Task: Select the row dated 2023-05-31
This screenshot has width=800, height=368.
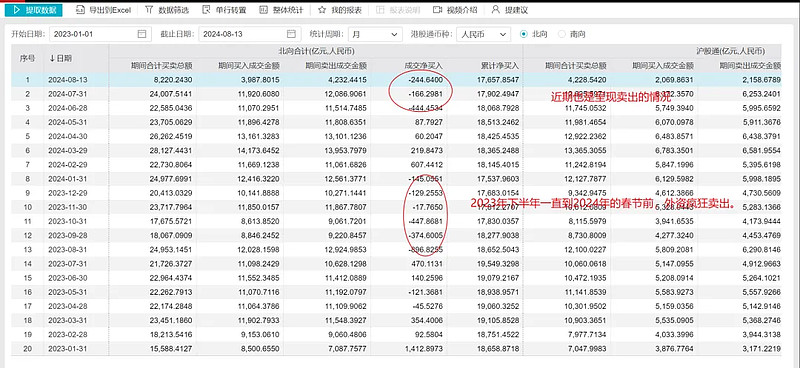Action: tap(396, 291)
